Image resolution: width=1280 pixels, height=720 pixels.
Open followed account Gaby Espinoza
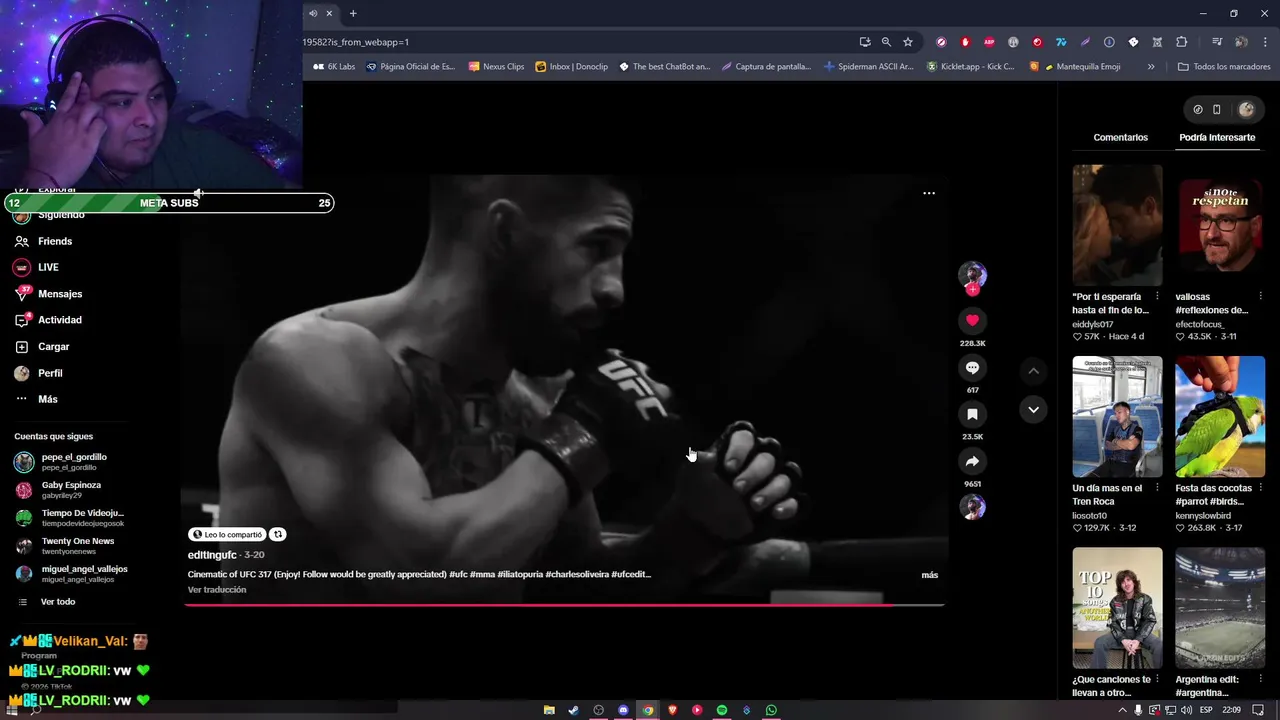70,490
